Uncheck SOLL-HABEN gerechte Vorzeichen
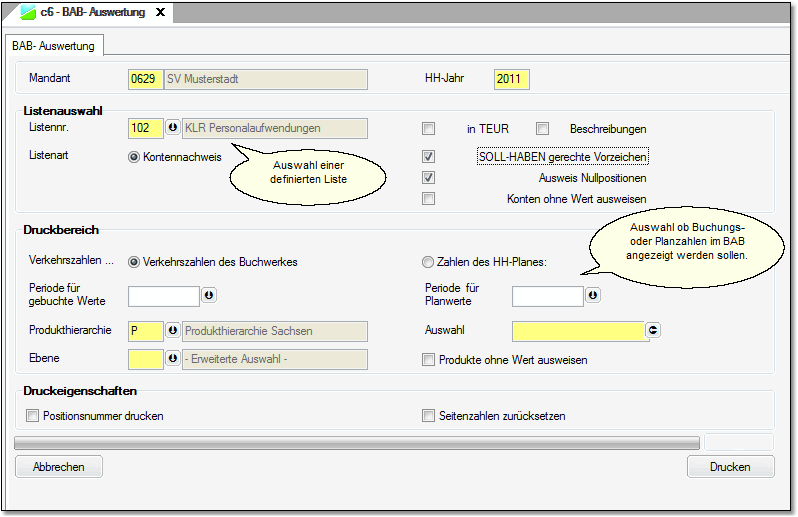798x517 pixels. (x=429, y=157)
